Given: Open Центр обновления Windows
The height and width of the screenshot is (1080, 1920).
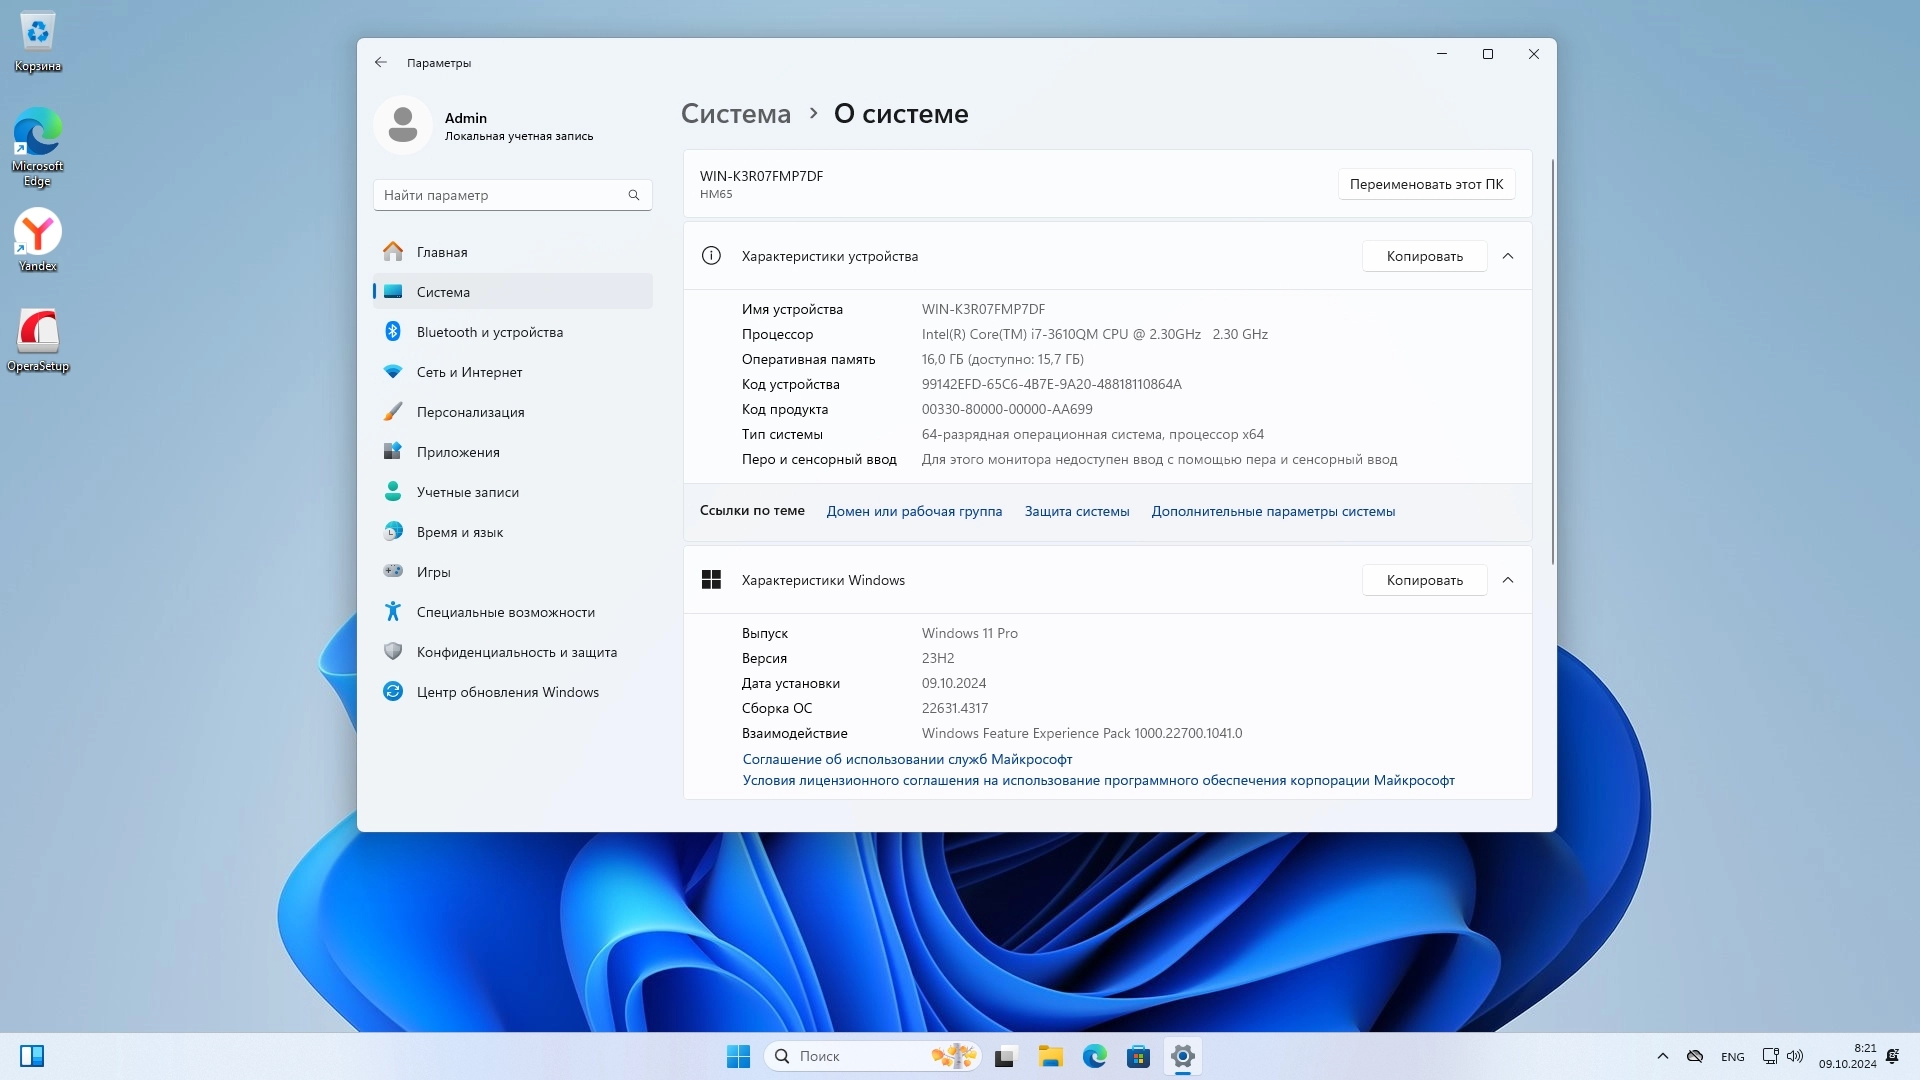Looking at the screenshot, I should (507, 692).
